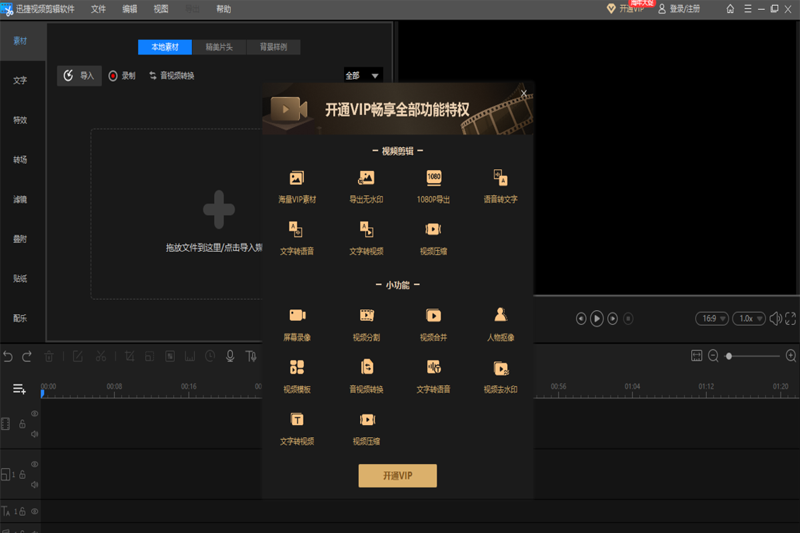This screenshot has height=533, width=800.
Task: Open 文字转视频 under the 视频剪辑 section
Action: click(366, 230)
